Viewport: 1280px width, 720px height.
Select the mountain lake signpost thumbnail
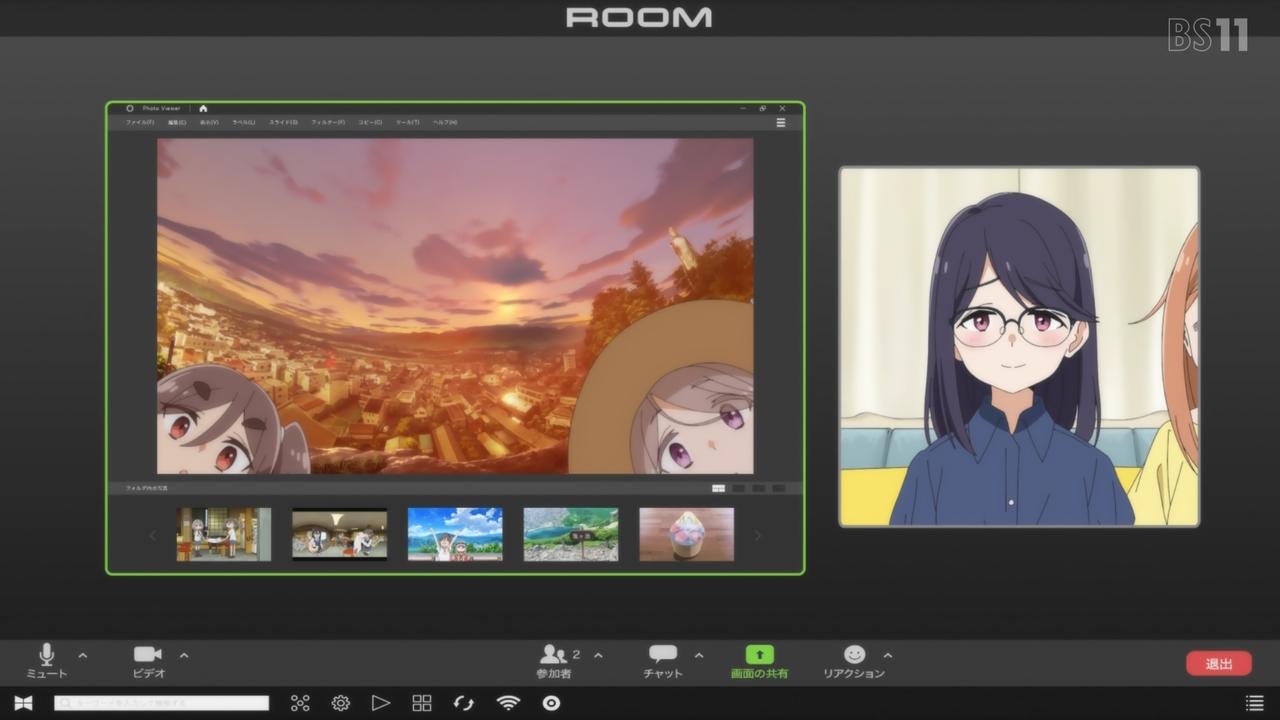click(x=571, y=534)
